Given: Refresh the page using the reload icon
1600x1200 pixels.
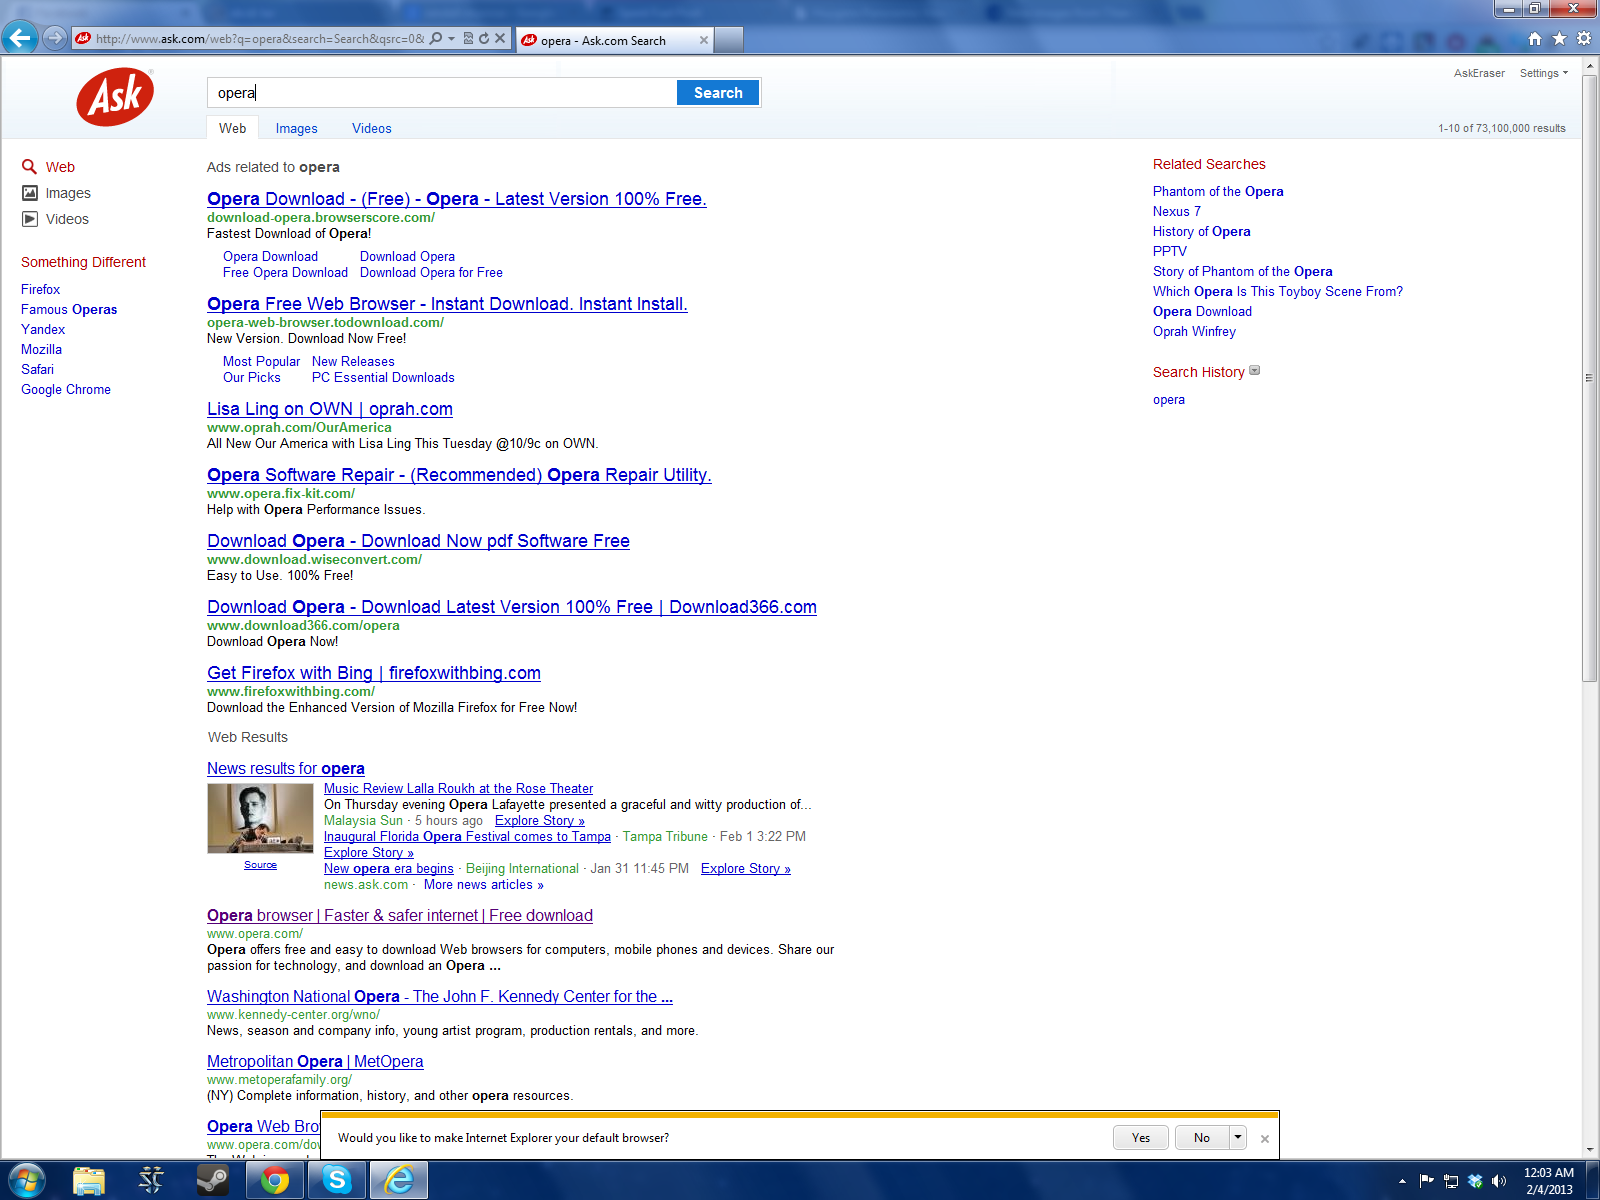Looking at the screenshot, I should [x=484, y=39].
